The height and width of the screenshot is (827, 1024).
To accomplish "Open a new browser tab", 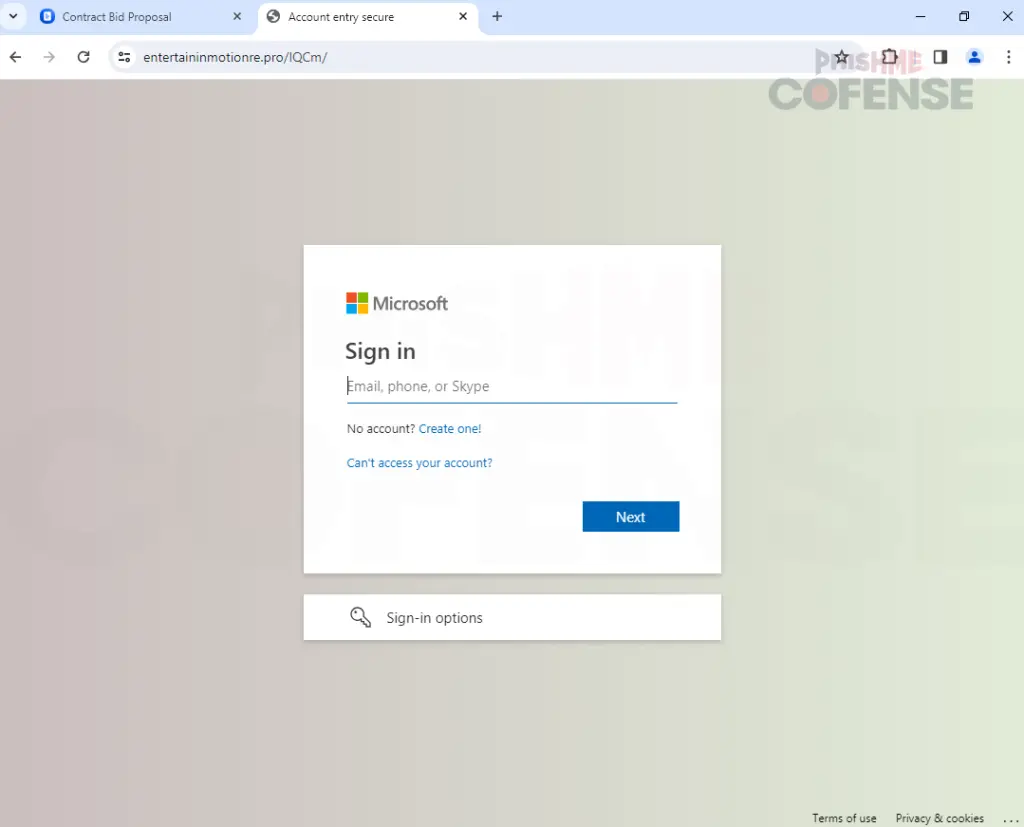I will tap(497, 16).
